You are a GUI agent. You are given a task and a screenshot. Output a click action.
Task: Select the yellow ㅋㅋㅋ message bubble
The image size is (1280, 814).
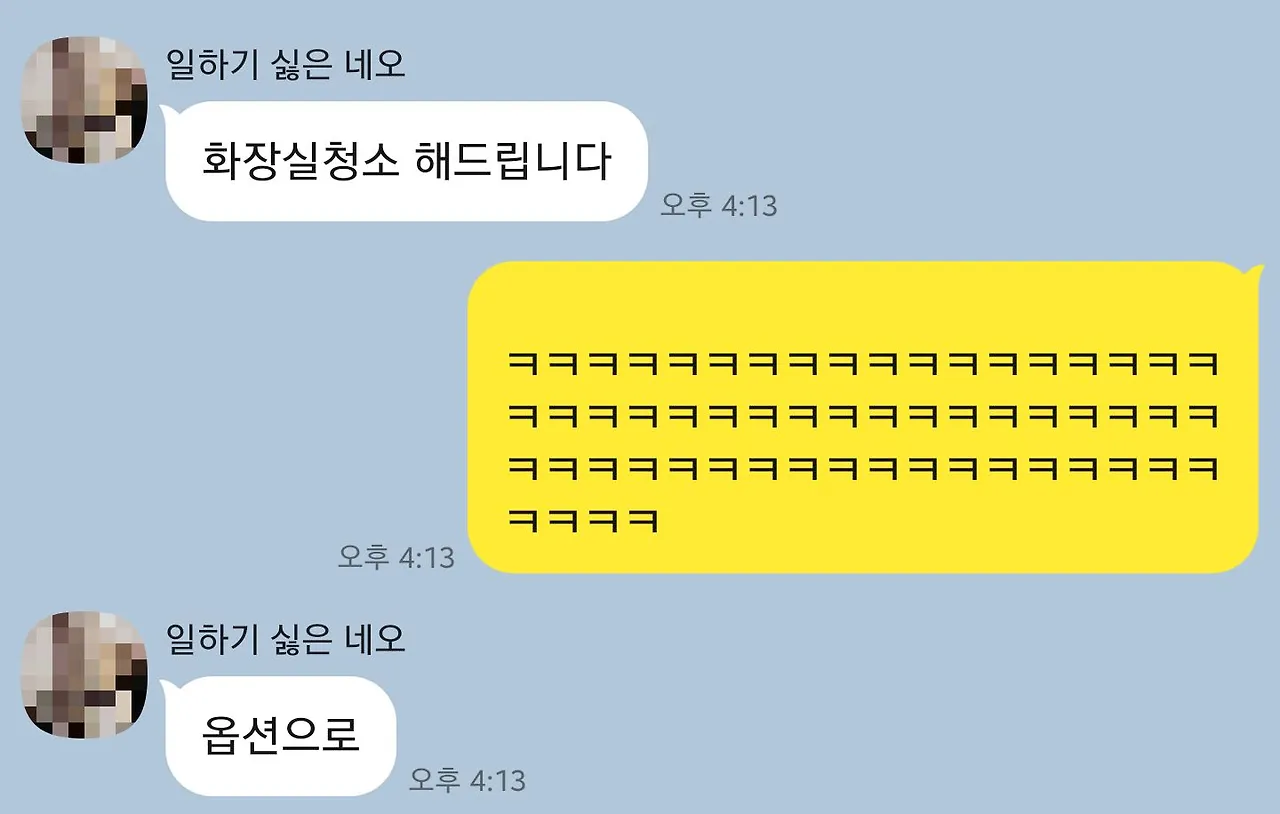(x=863, y=418)
